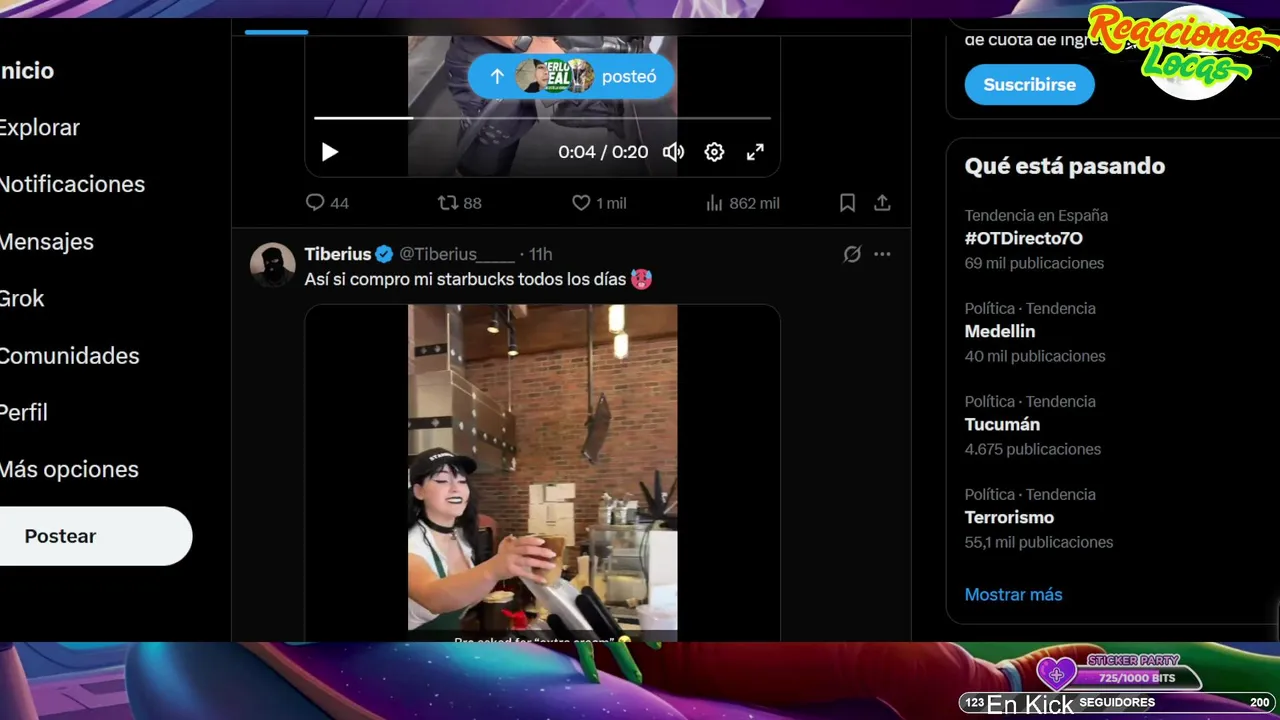The image size is (1280, 720).
Task: View the 862 mil analytics icon
Action: pos(714,203)
